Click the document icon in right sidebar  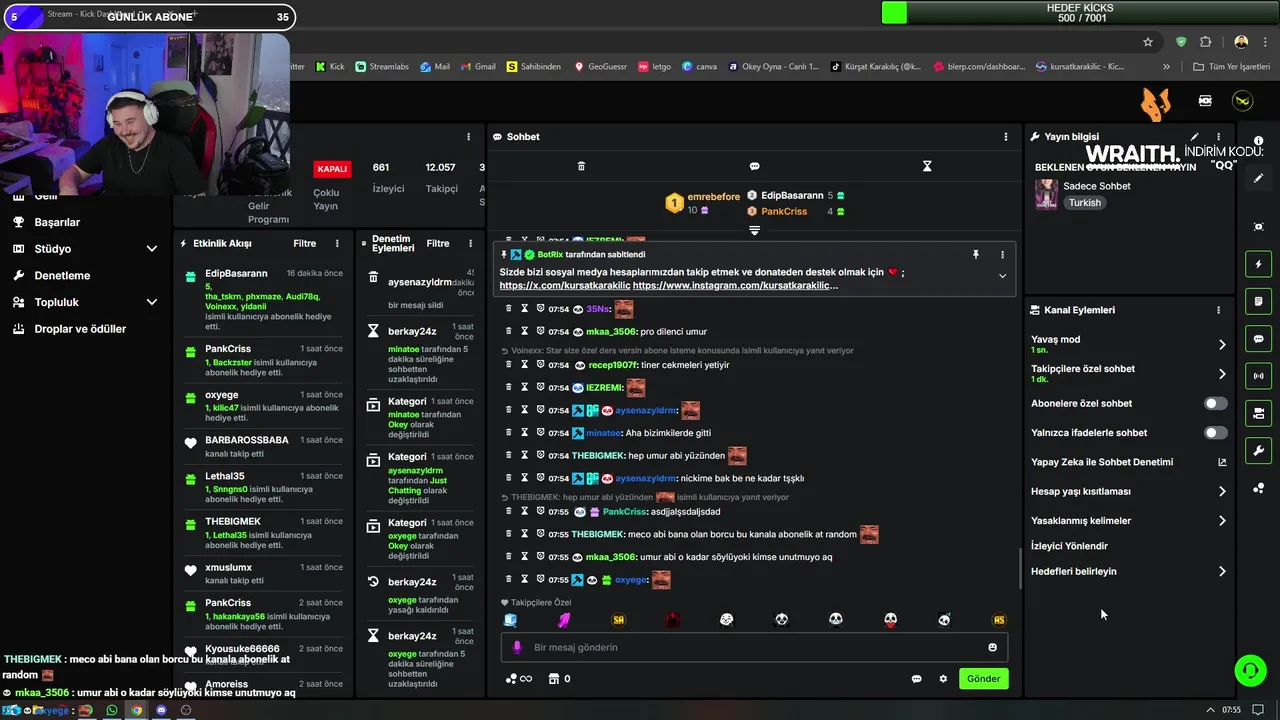point(1258,301)
